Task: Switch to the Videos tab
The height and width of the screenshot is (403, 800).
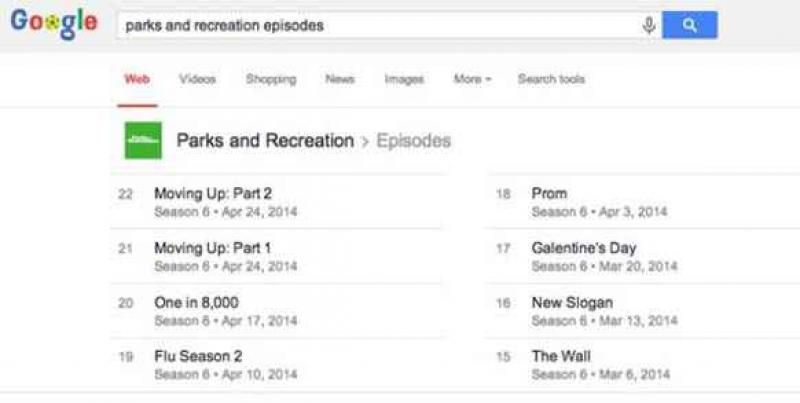Action: coord(197,79)
